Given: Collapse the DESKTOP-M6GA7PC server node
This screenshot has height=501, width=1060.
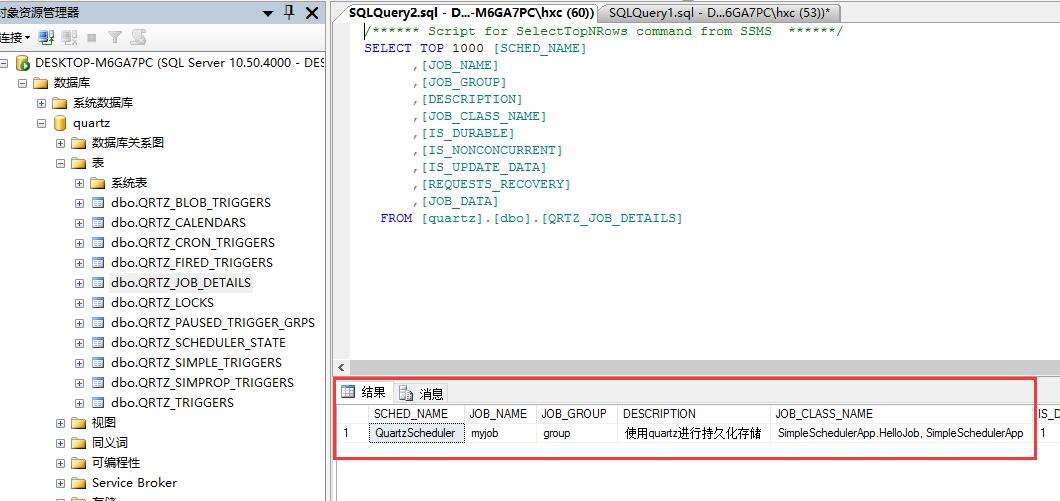Looking at the screenshot, I should pyautogui.click(x=4, y=64).
